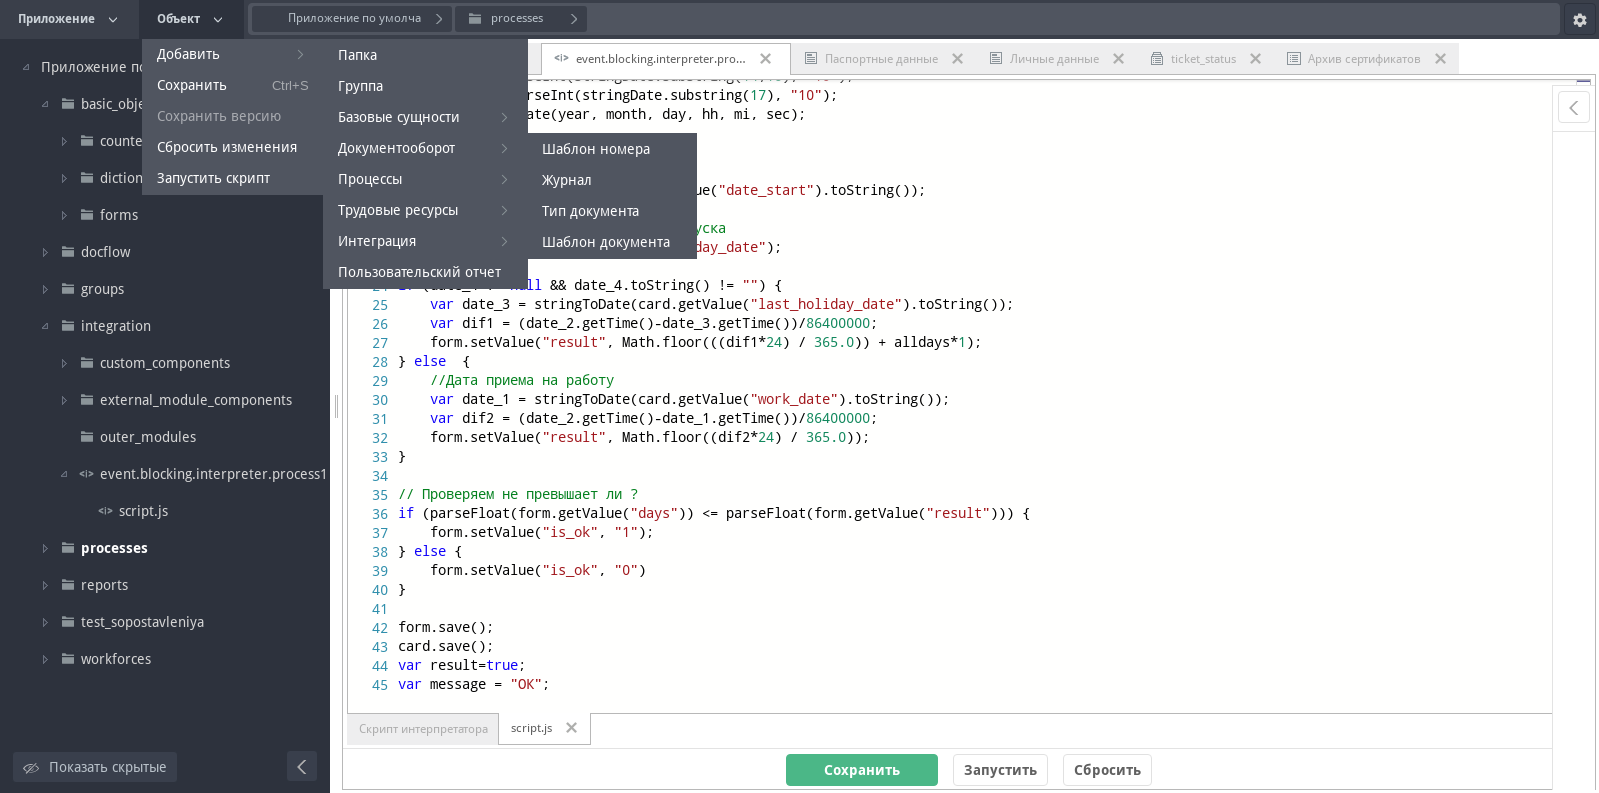Select the forms folder in tree
The width and height of the screenshot is (1599, 793).
tap(119, 215)
